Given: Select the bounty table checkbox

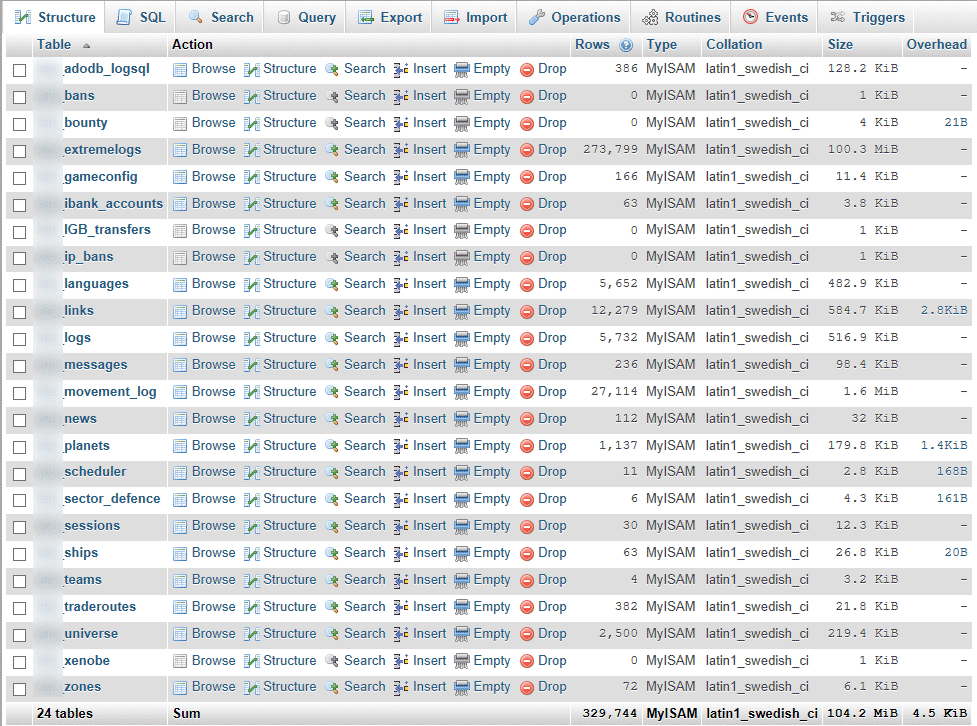Looking at the screenshot, I should click(19, 124).
